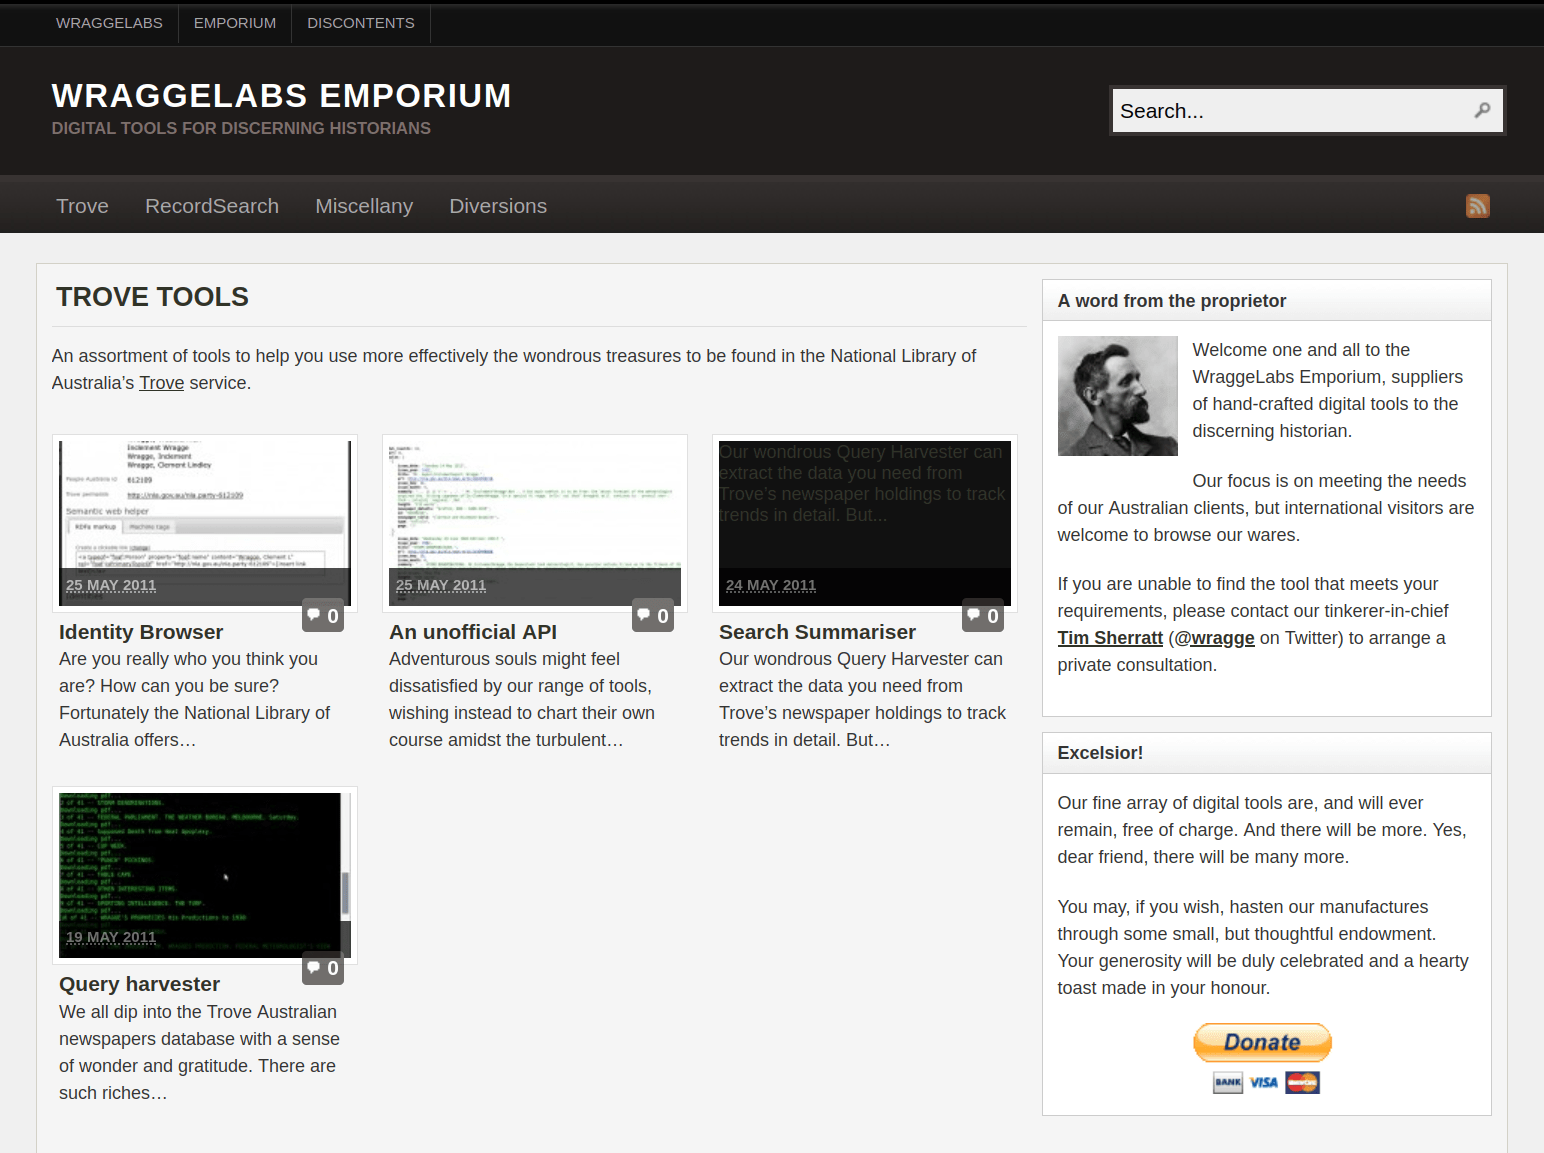Click the Bank payment icon

pos(1228,1082)
